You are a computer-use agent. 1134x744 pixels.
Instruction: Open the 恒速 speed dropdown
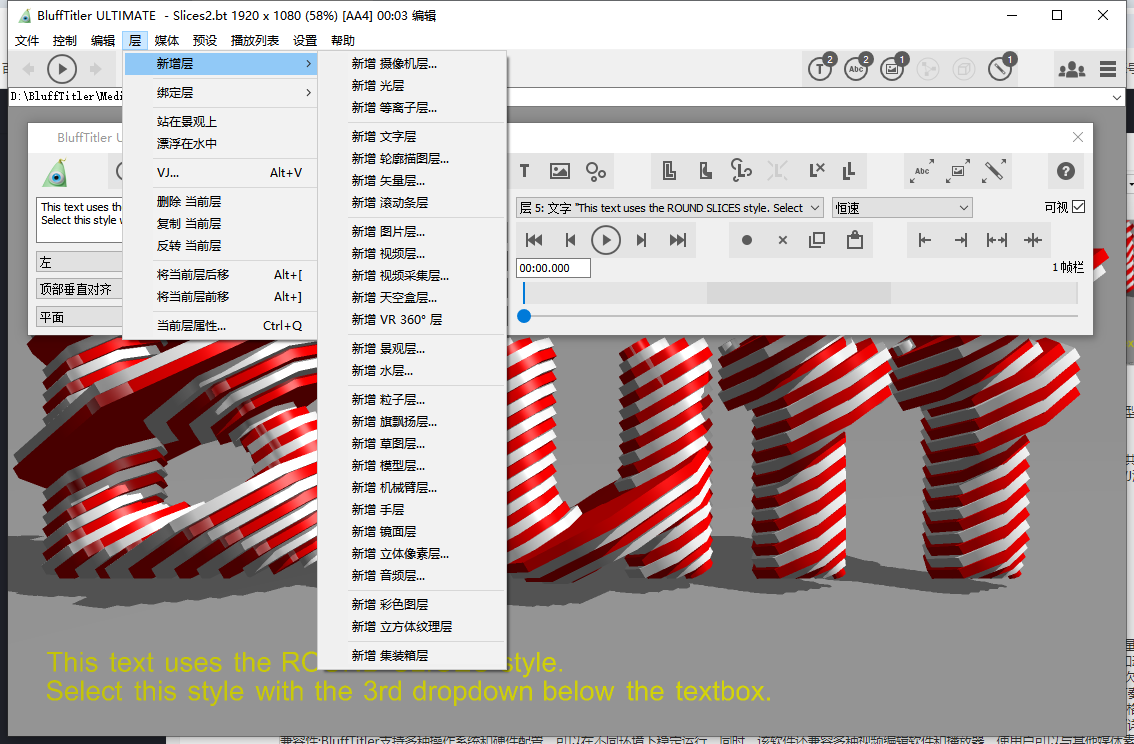902,208
